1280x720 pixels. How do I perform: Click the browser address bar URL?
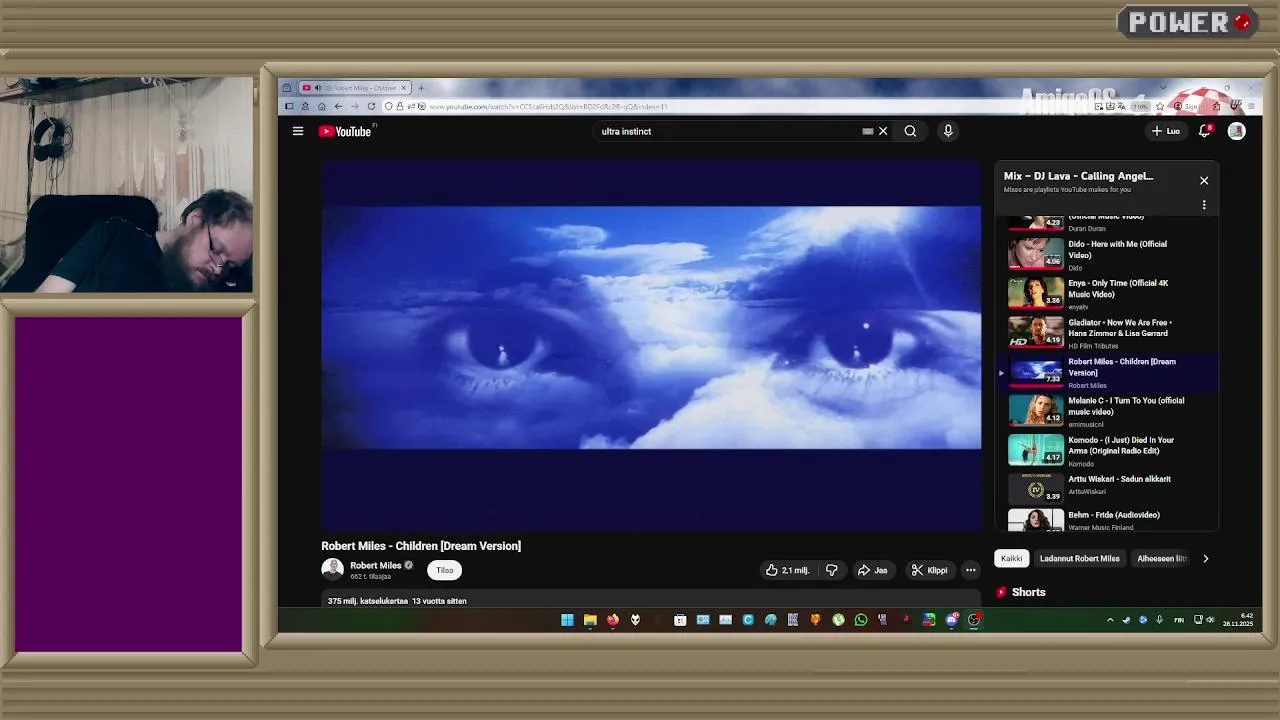(x=548, y=106)
